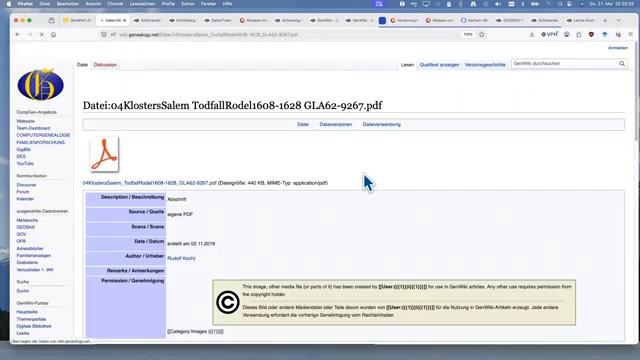
Task: Open the Verlustlisten 1. WK link
Action: click(x=35, y=270)
